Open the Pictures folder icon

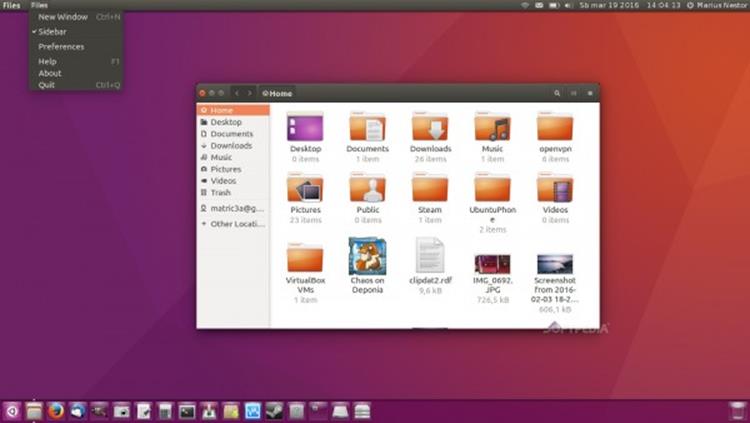[x=305, y=189]
